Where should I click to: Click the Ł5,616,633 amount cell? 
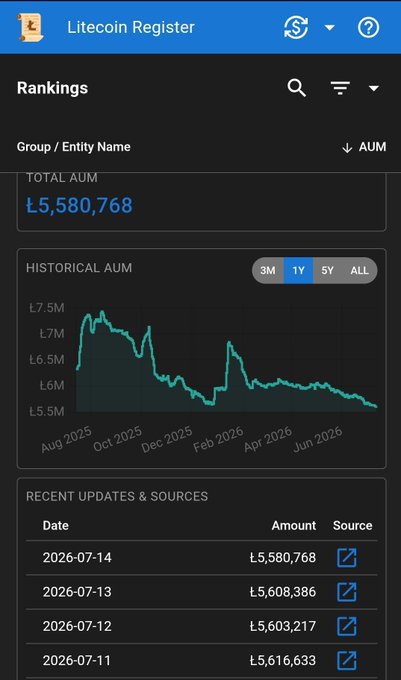[x=283, y=660]
